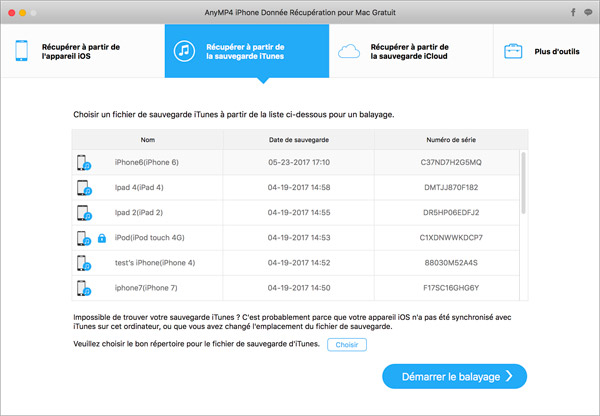Open the feedback chat bubble icon

(588, 13)
